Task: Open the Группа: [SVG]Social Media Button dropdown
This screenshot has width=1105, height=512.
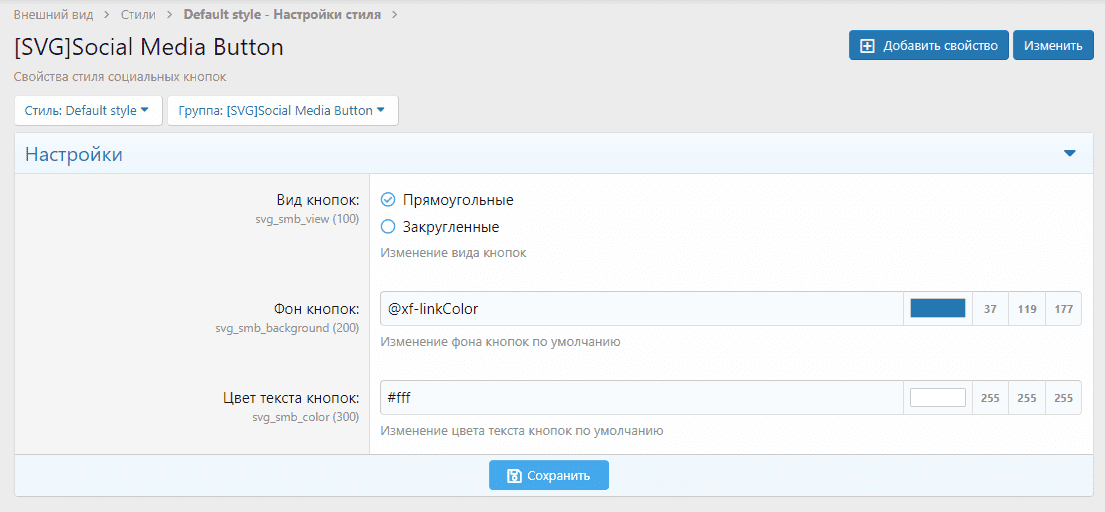Action: [282, 111]
